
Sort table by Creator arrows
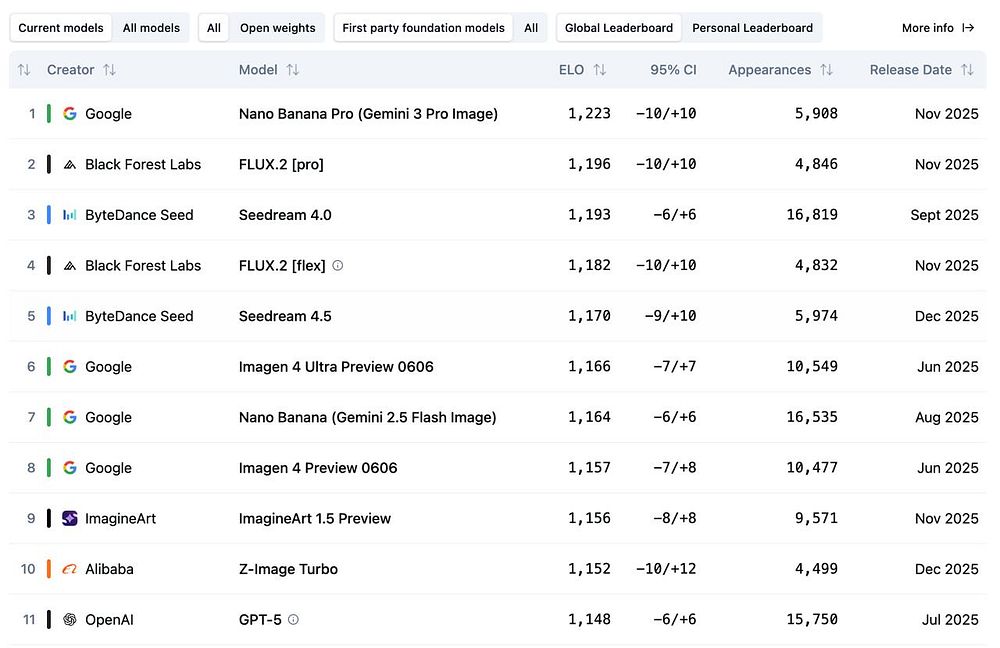pos(110,70)
